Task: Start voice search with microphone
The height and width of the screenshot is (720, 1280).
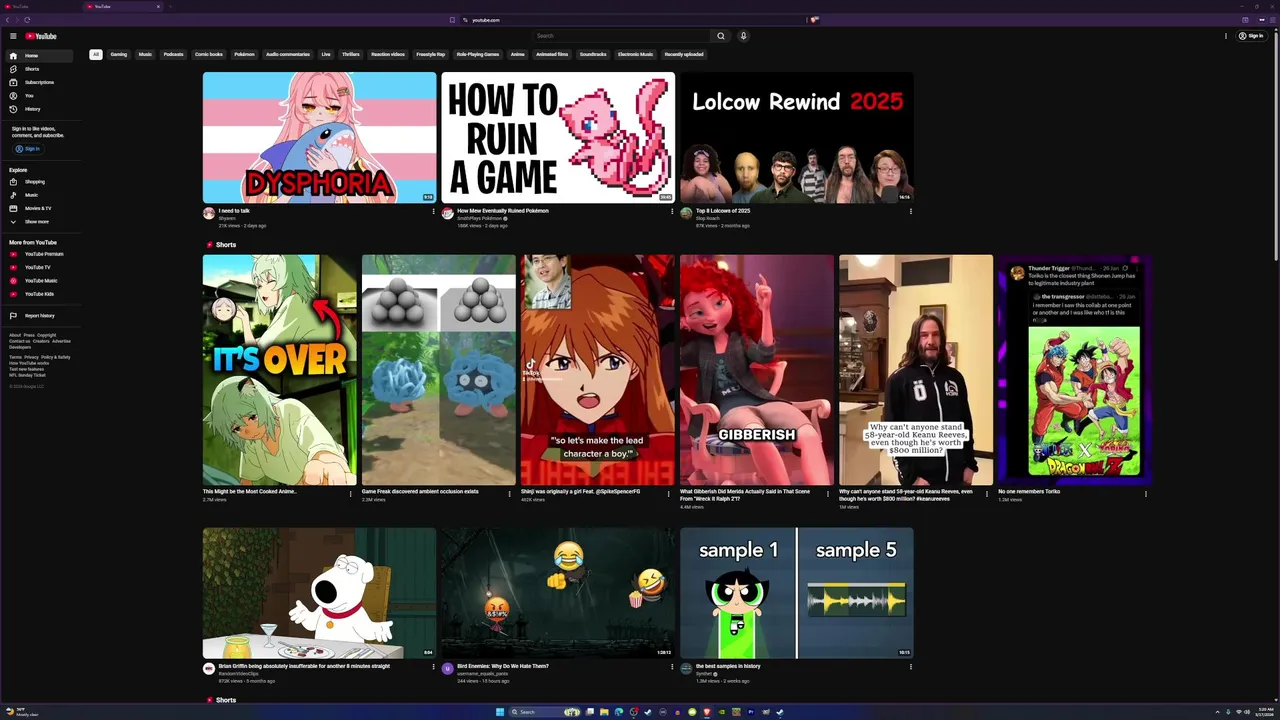Action: tap(743, 36)
